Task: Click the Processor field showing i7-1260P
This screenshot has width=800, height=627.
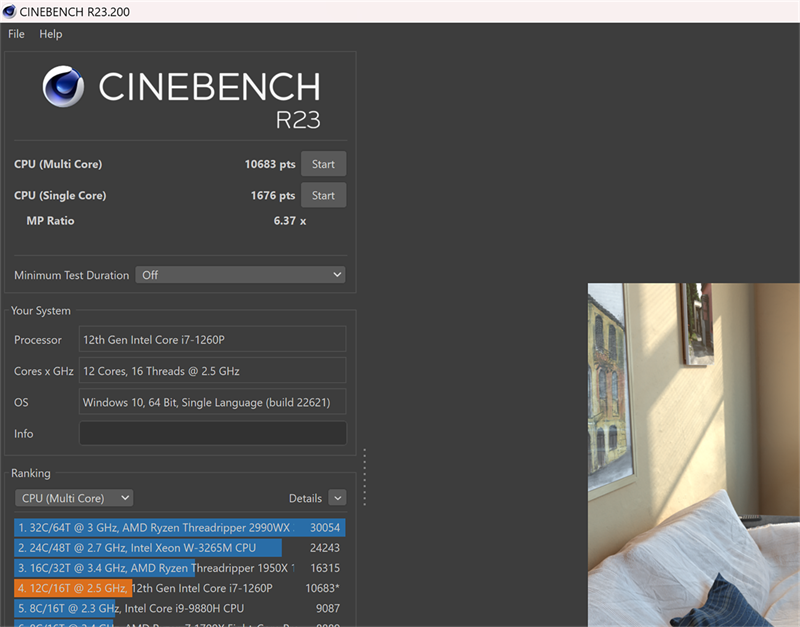Action: pos(213,340)
